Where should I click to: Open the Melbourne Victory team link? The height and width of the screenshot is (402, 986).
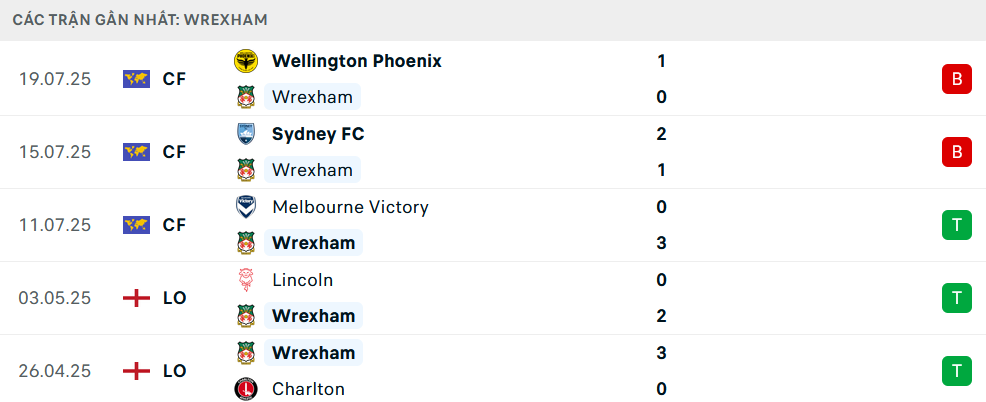tap(350, 207)
